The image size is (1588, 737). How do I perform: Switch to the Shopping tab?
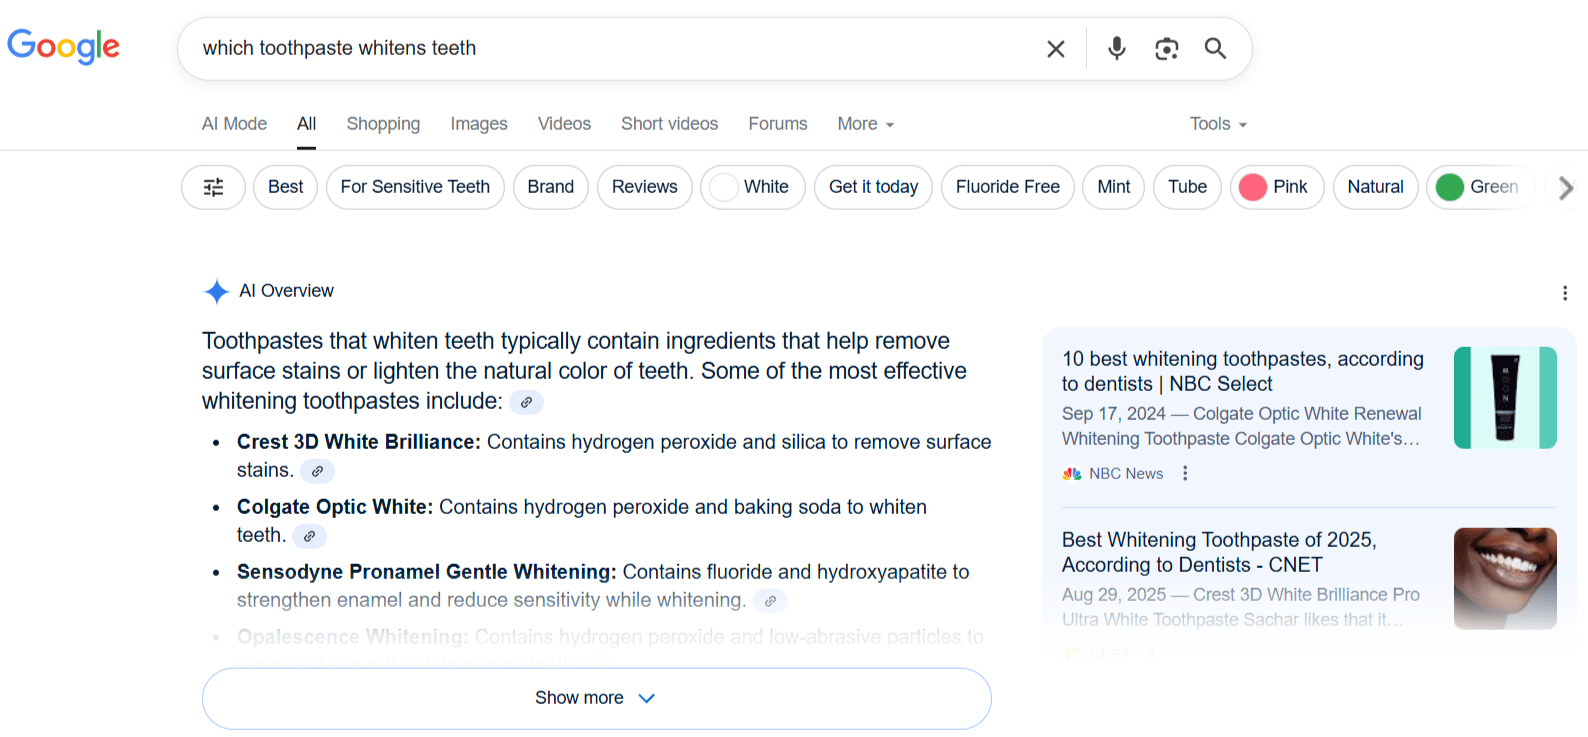point(383,124)
